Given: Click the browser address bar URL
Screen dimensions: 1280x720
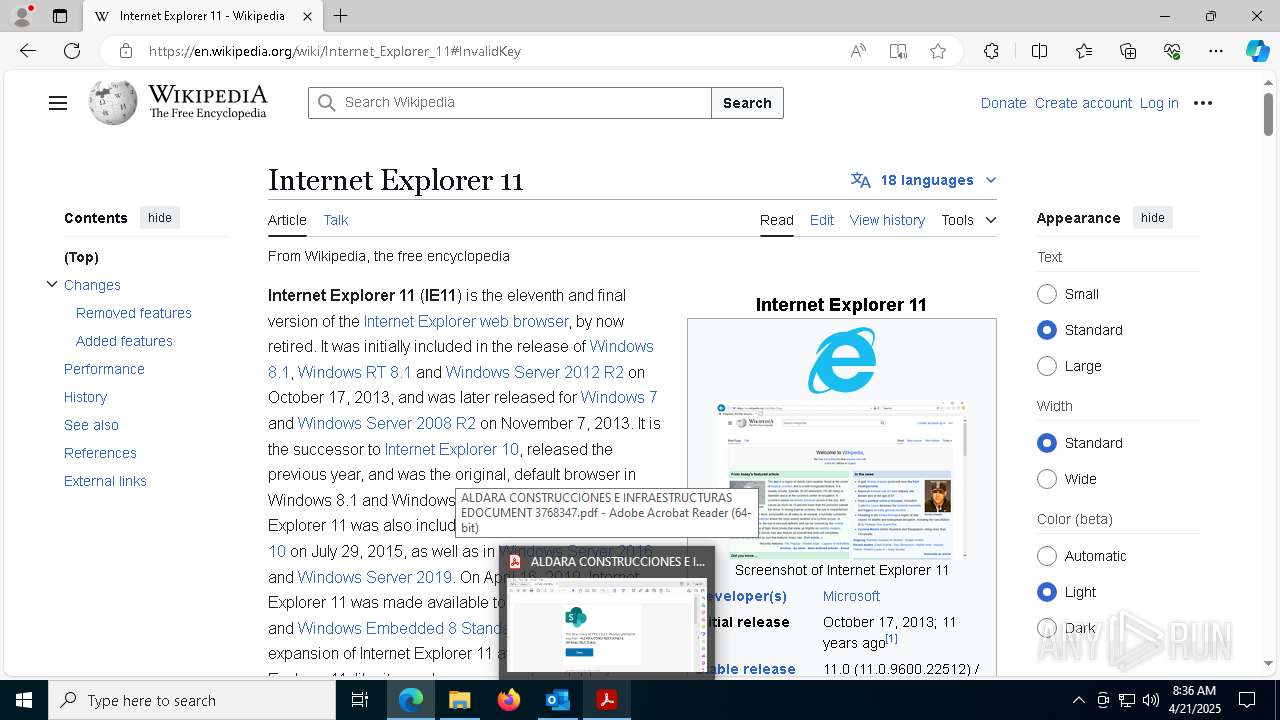Looking at the screenshot, I should coord(335,51).
